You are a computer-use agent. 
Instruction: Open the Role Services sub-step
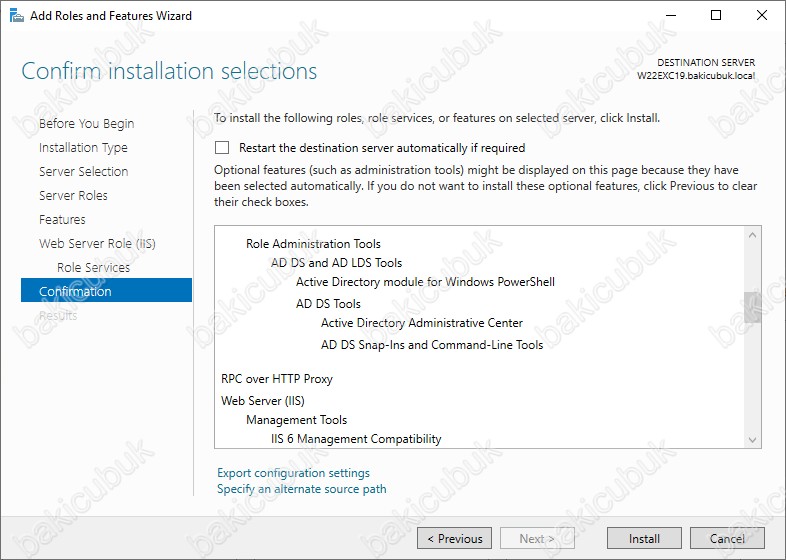tap(93, 268)
